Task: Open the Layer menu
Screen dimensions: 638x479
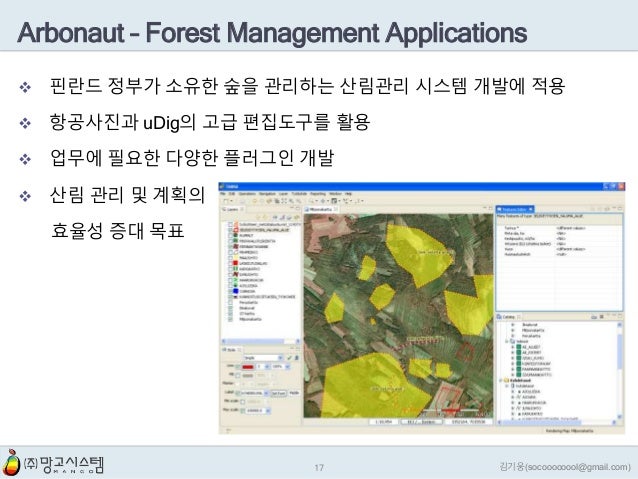Action: tap(283, 194)
